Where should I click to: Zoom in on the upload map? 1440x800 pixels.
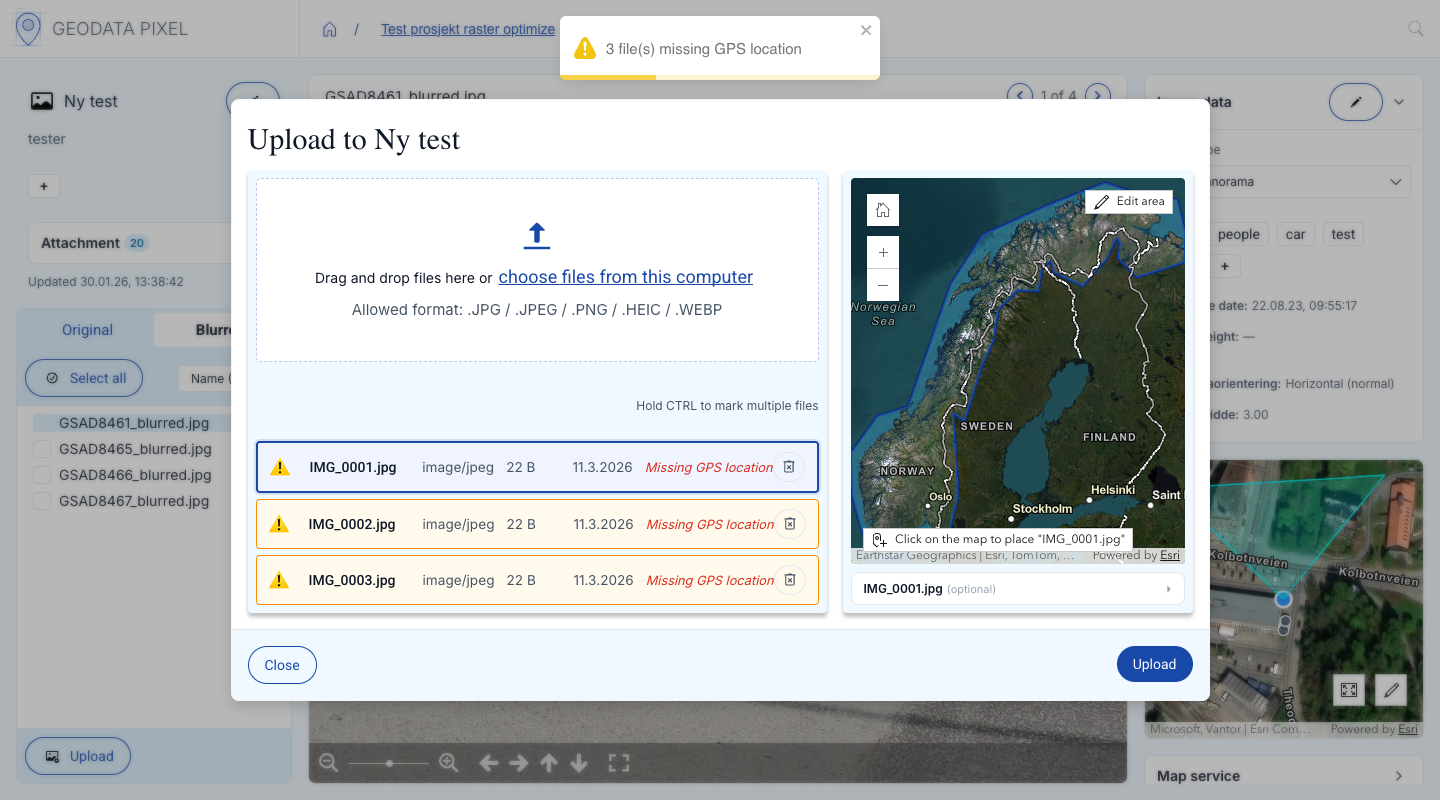(x=883, y=253)
